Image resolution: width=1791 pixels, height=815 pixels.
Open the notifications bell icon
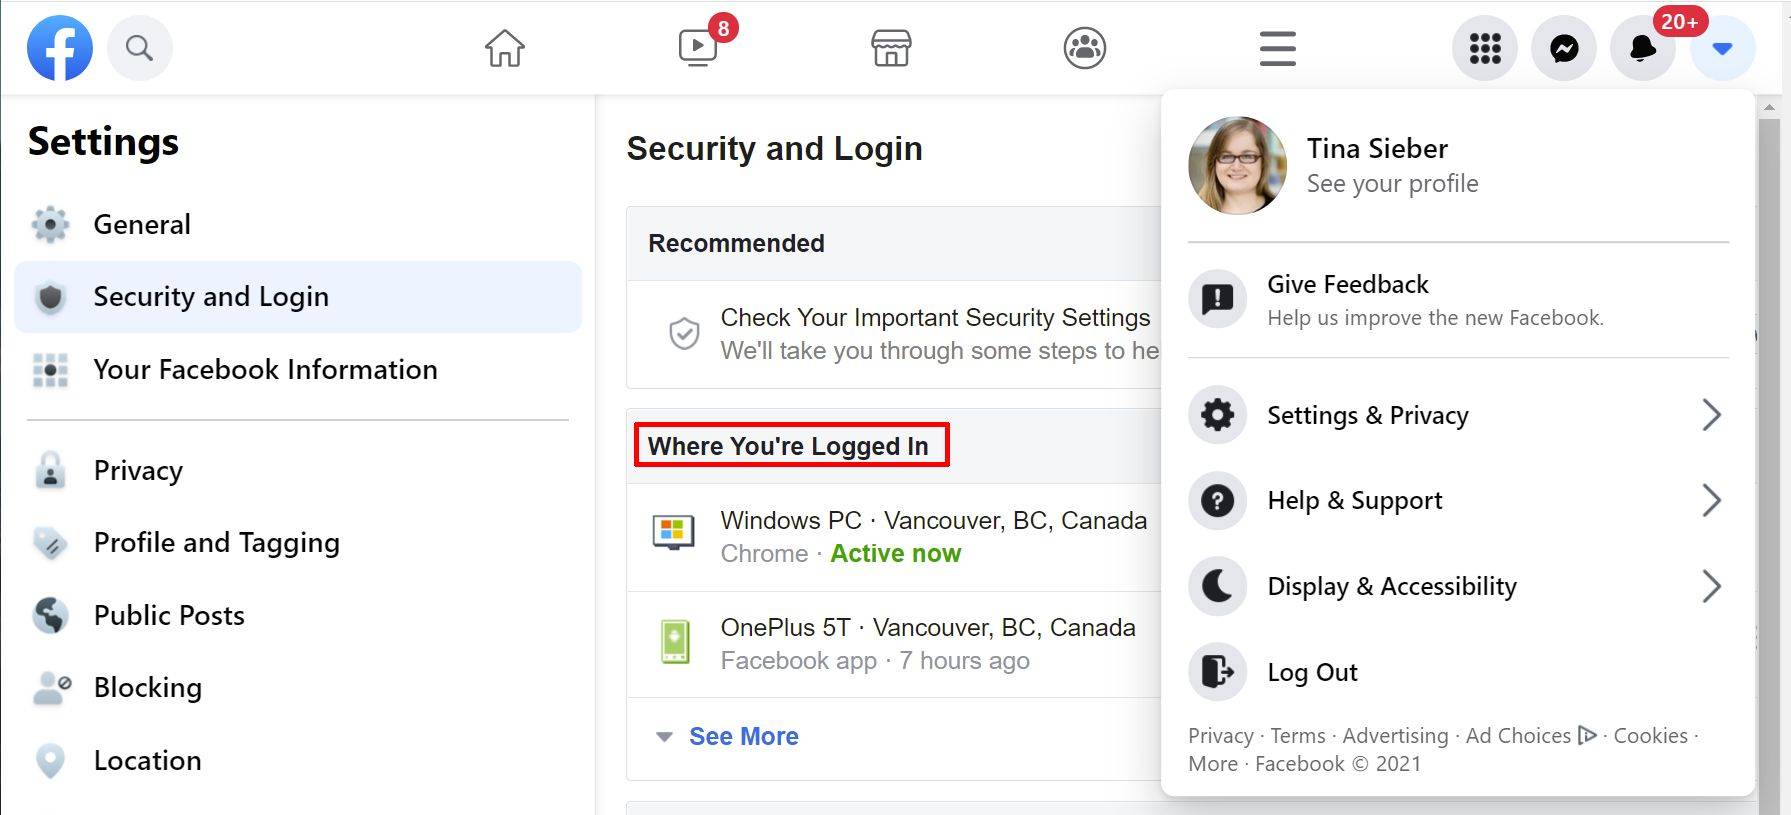[1642, 48]
